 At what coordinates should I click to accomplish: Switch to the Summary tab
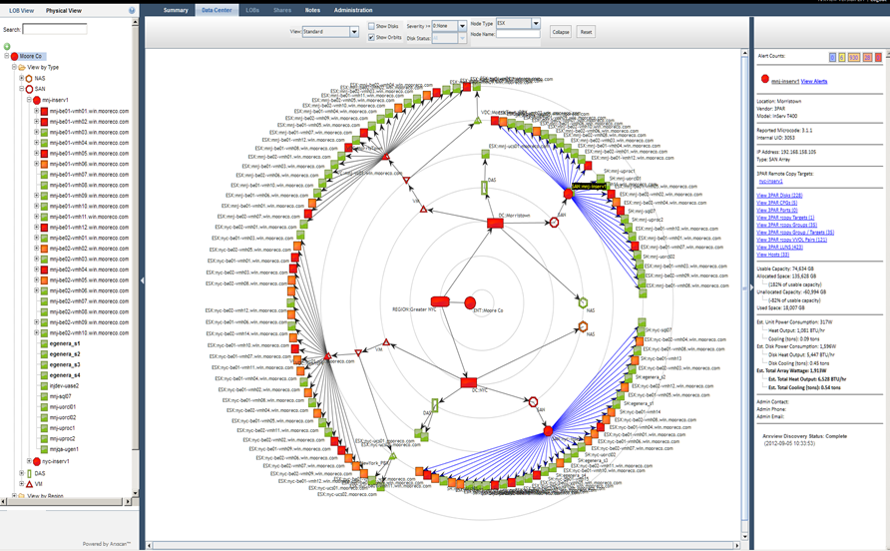pyautogui.click(x=175, y=10)
